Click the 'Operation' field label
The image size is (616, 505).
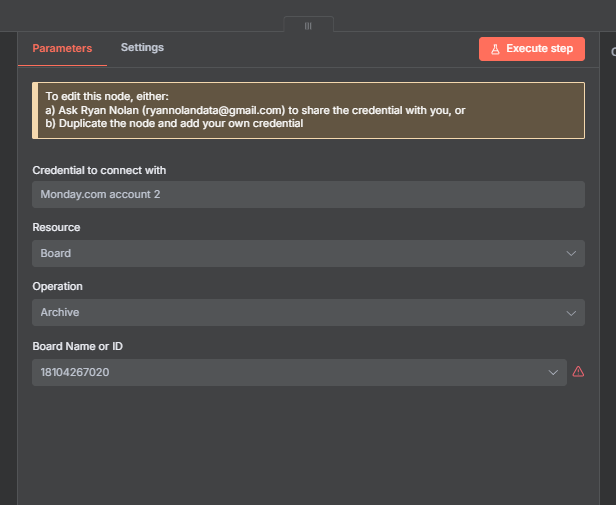coord(57,287)
